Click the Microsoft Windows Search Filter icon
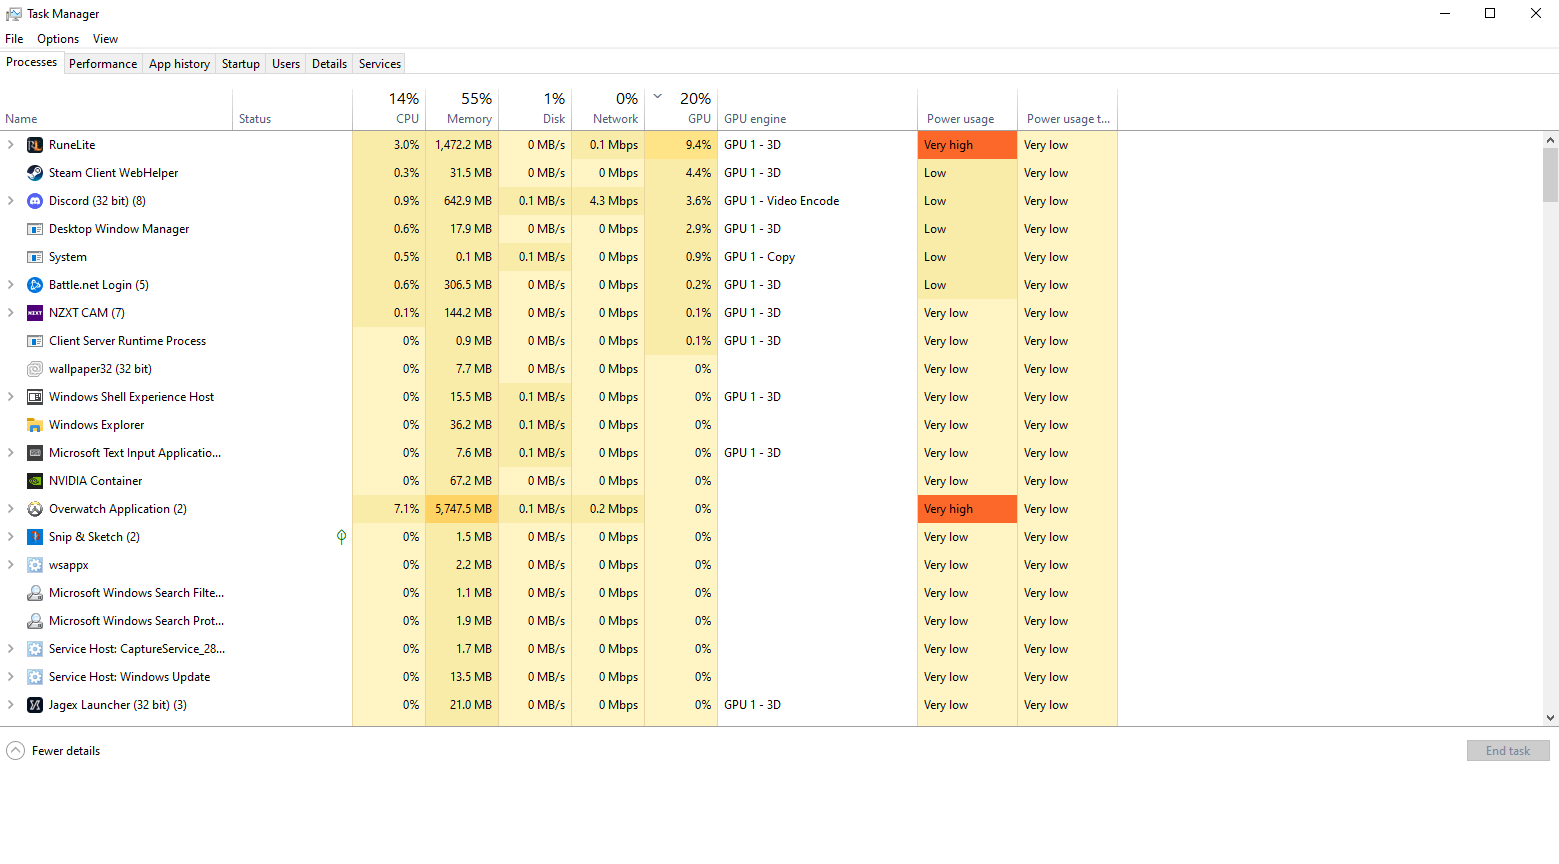The image size is (1559, 864). (x=35, y=593)
